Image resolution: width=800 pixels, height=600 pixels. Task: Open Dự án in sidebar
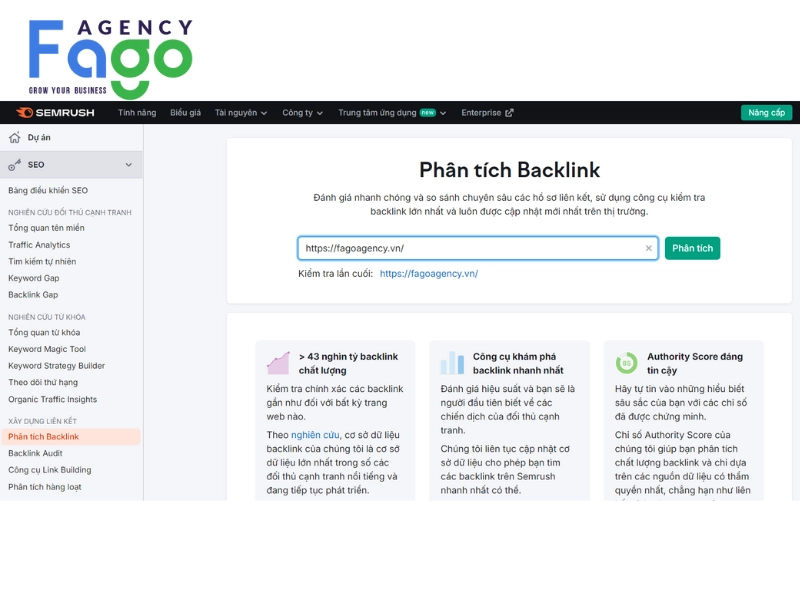[x=39, y=137]
